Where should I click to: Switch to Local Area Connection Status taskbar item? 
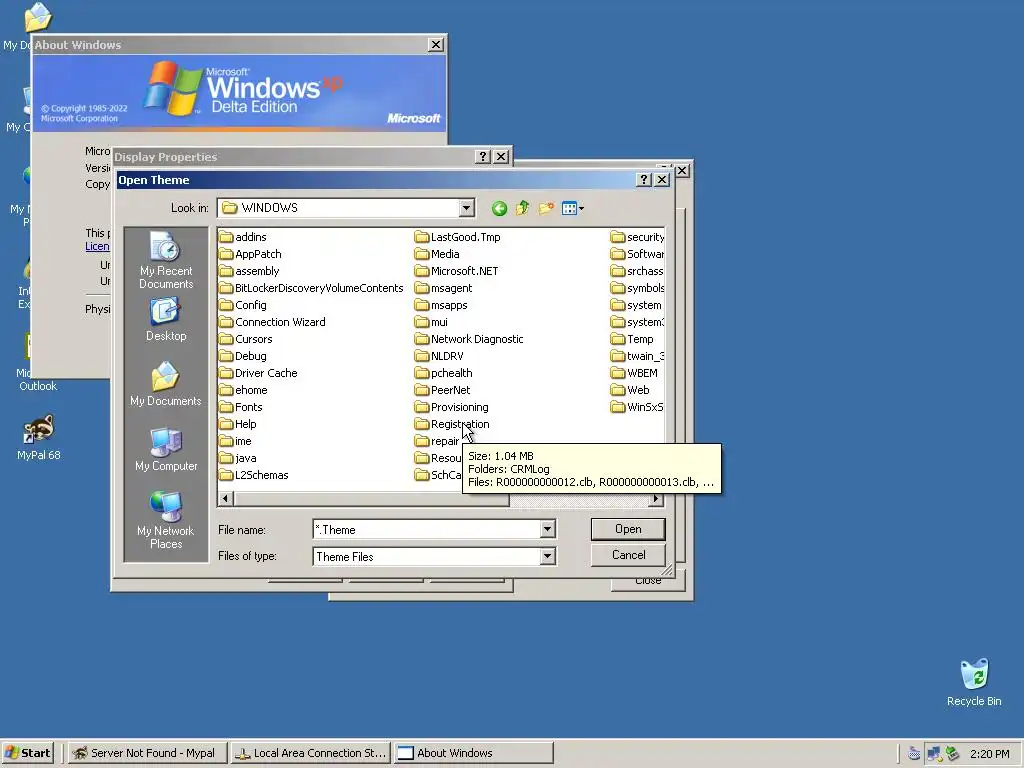click(311, 753)
